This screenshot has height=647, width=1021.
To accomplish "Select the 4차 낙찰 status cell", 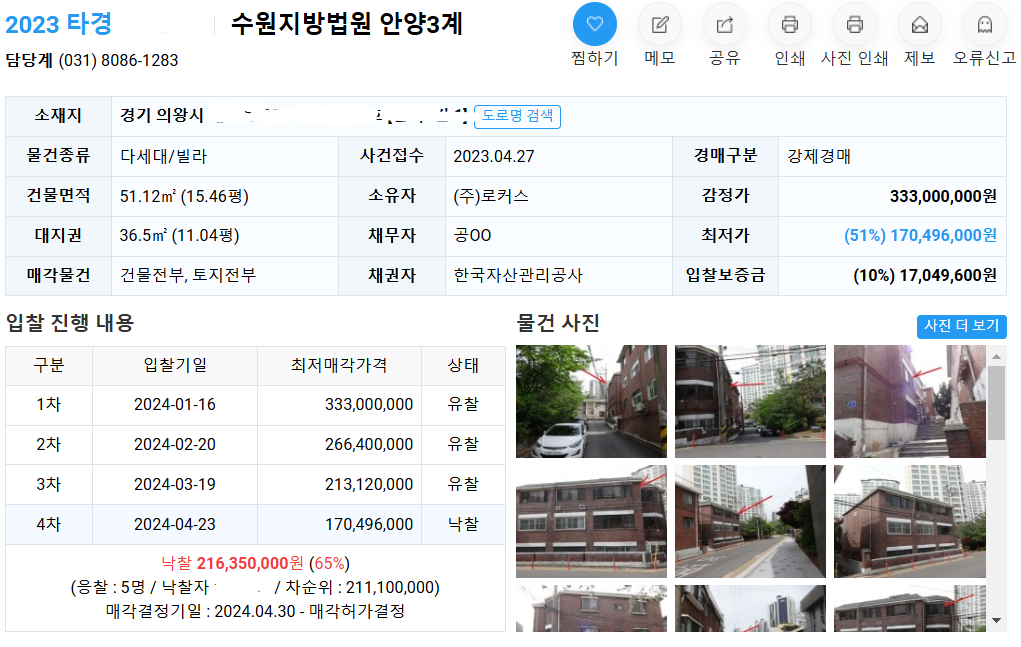I will (x=463, y=525).
